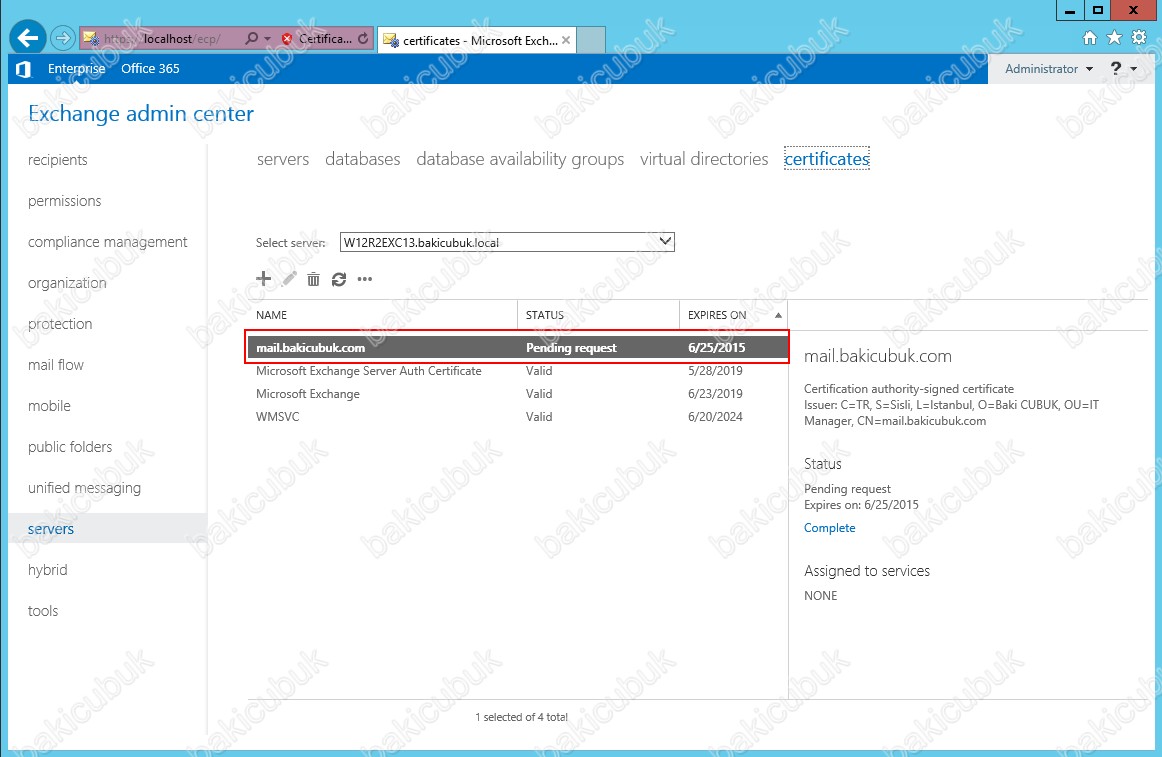1162x757 pixels.
Task: Select the mail.bakicubuk.com certificate row
Action: click(x=517, y=348)
